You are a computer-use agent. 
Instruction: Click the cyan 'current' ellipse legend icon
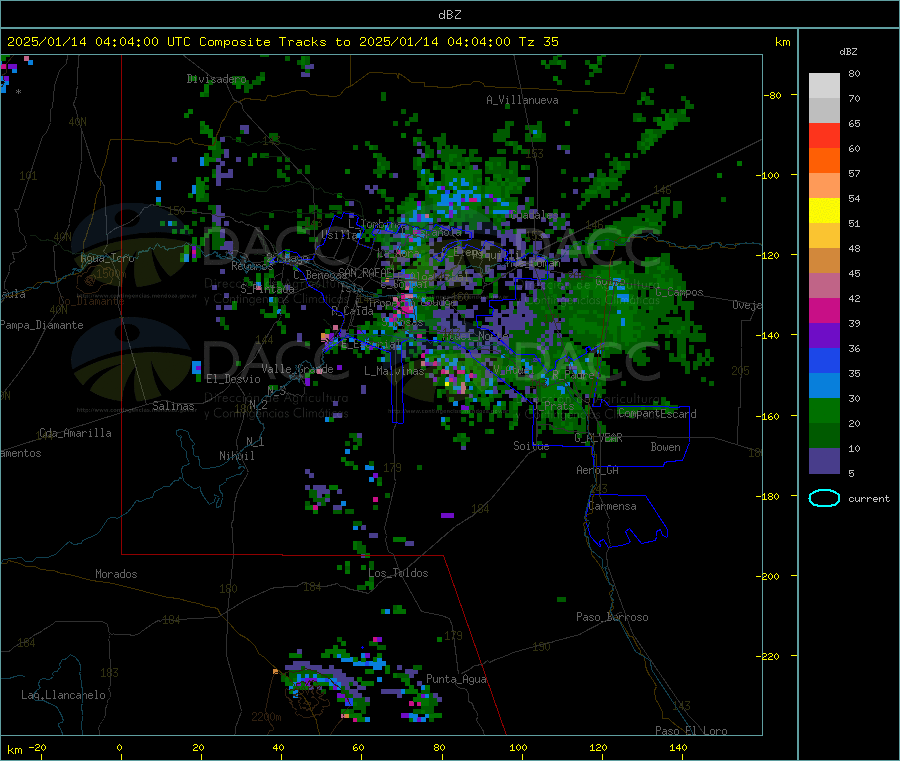click(x=824, y=498)
